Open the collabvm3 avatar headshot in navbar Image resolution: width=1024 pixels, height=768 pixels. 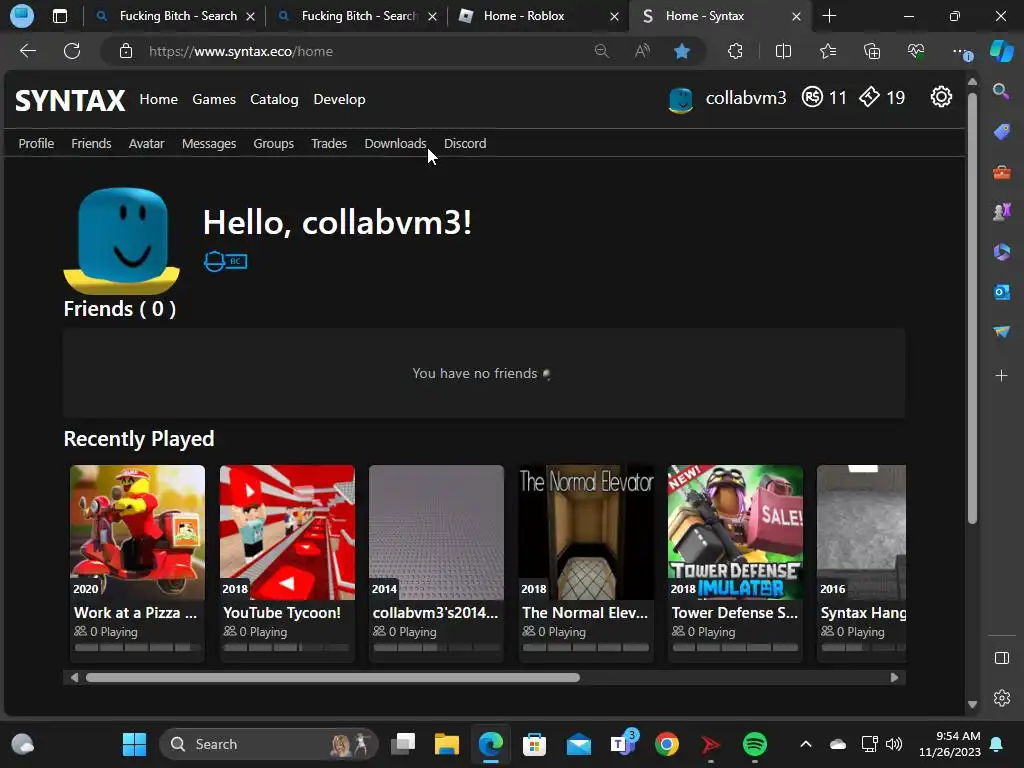(680, 99)
